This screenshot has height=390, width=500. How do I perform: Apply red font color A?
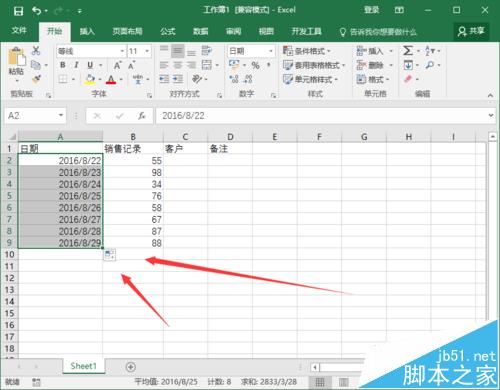pos(111,79)
